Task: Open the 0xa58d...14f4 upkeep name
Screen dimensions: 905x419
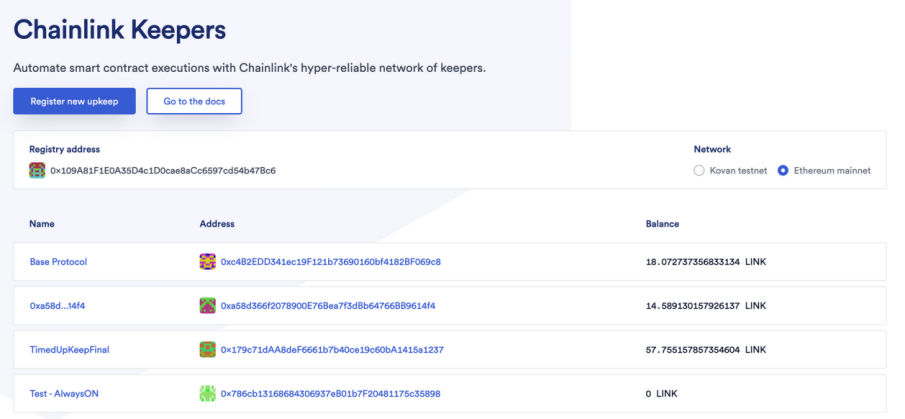Action: pos(57,306)
